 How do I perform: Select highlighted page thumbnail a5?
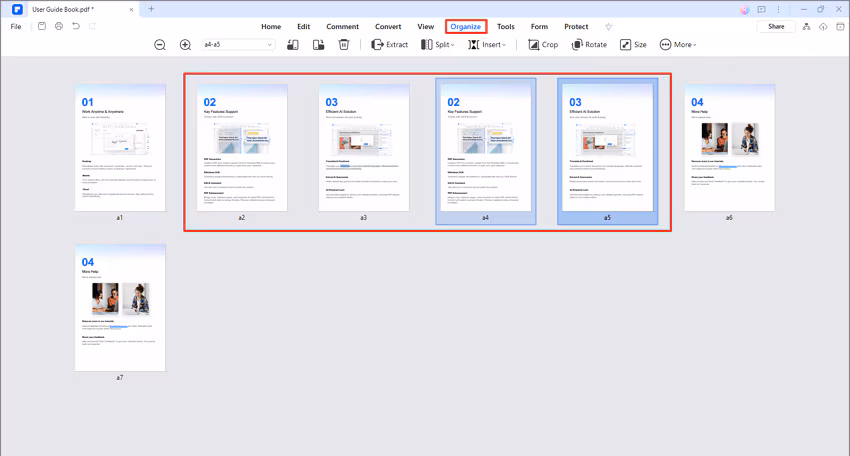(x=608, y=151)
